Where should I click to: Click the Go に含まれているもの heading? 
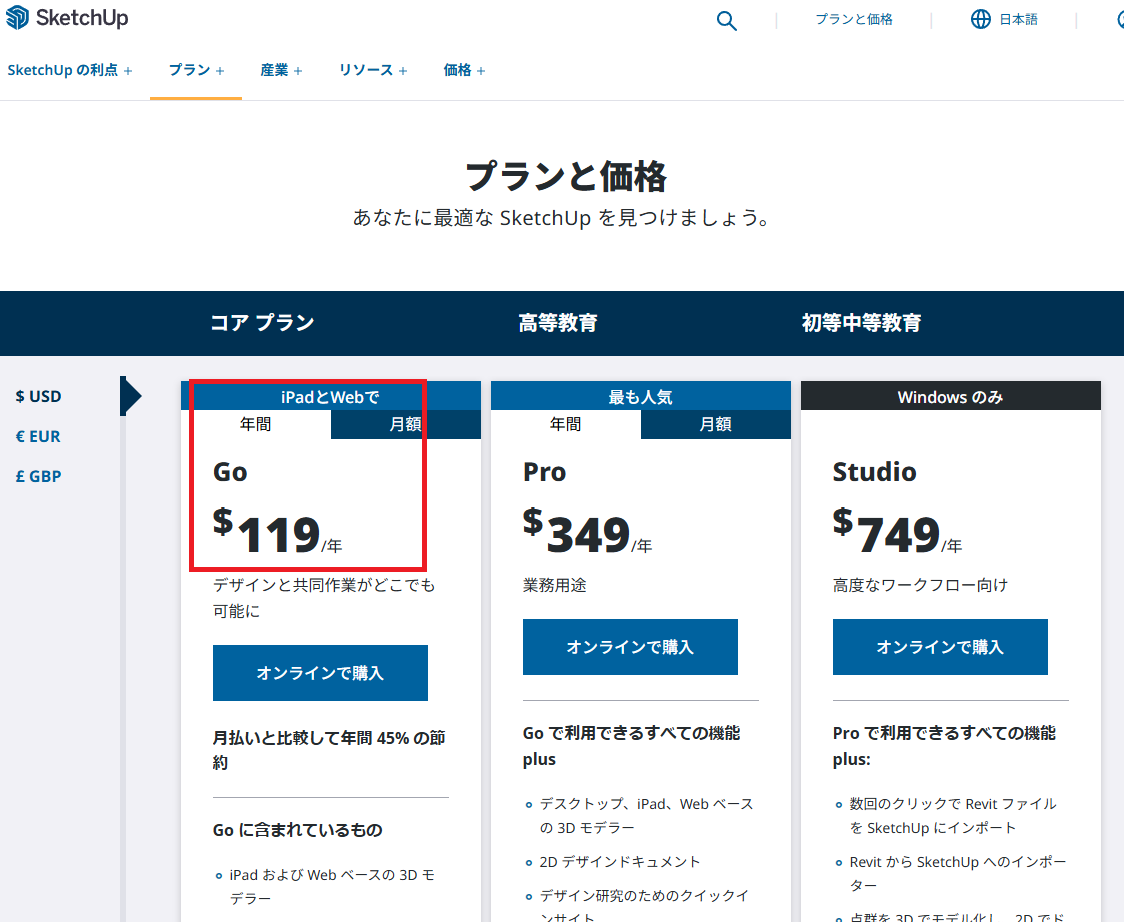coord(297,830)
